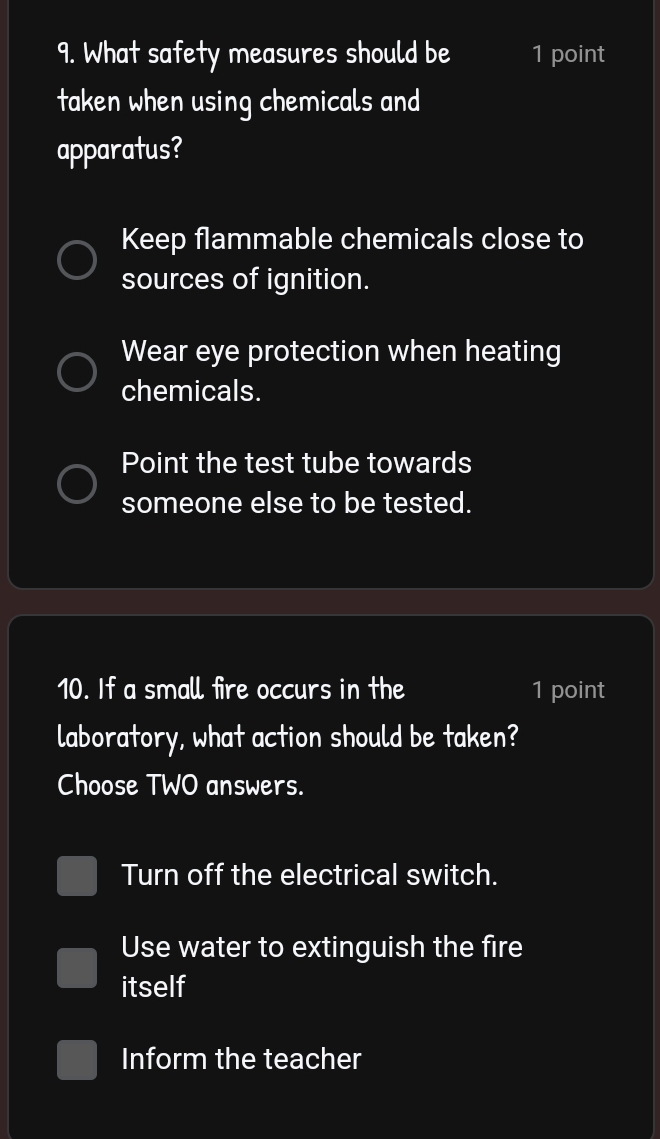
Task: Select the 'Wear eye protection' radio button
Action: [77, 372]
